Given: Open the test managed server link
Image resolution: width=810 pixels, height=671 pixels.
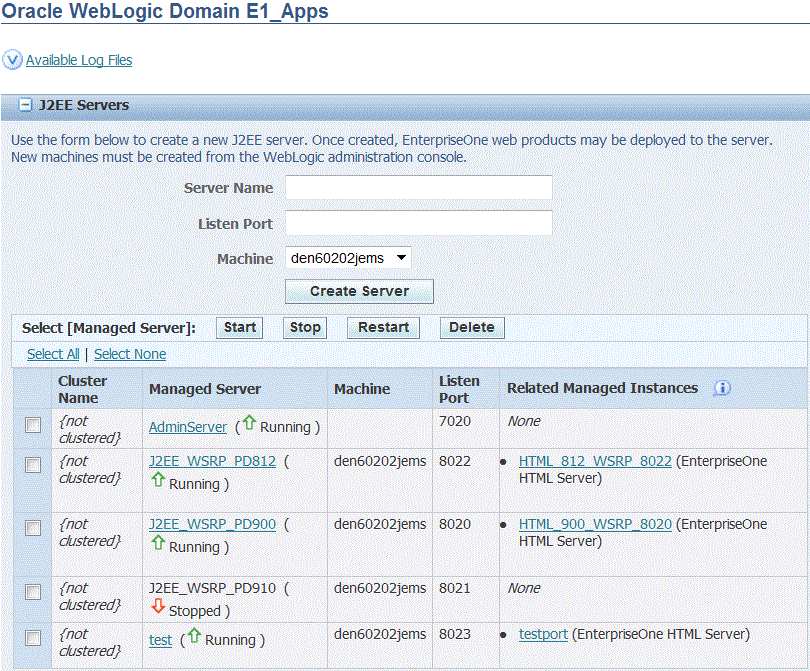Looking at the screenshot, I should tap(161, 640).
